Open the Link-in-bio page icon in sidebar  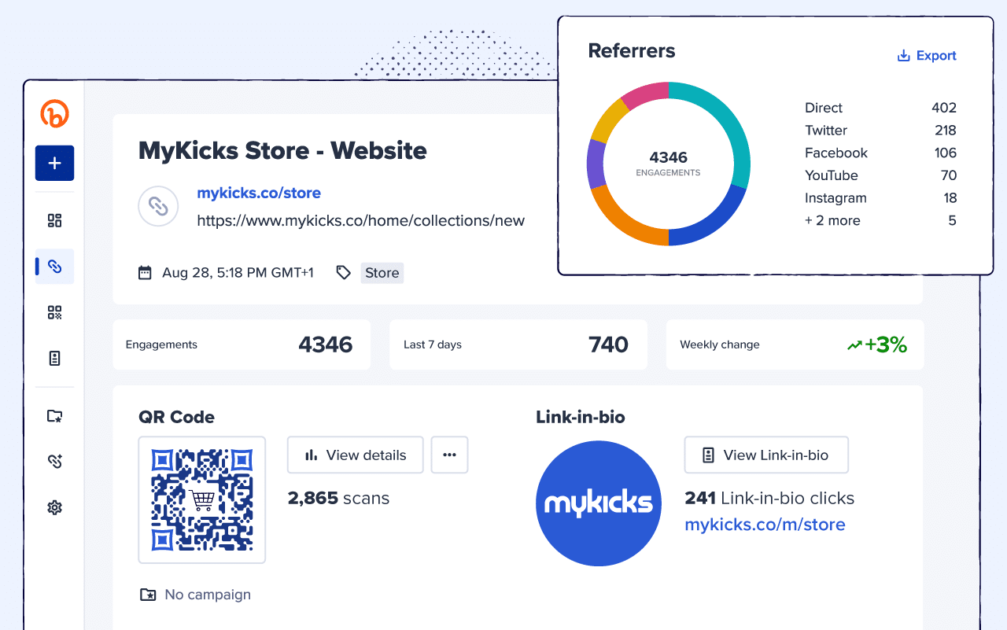click(55, 358)
